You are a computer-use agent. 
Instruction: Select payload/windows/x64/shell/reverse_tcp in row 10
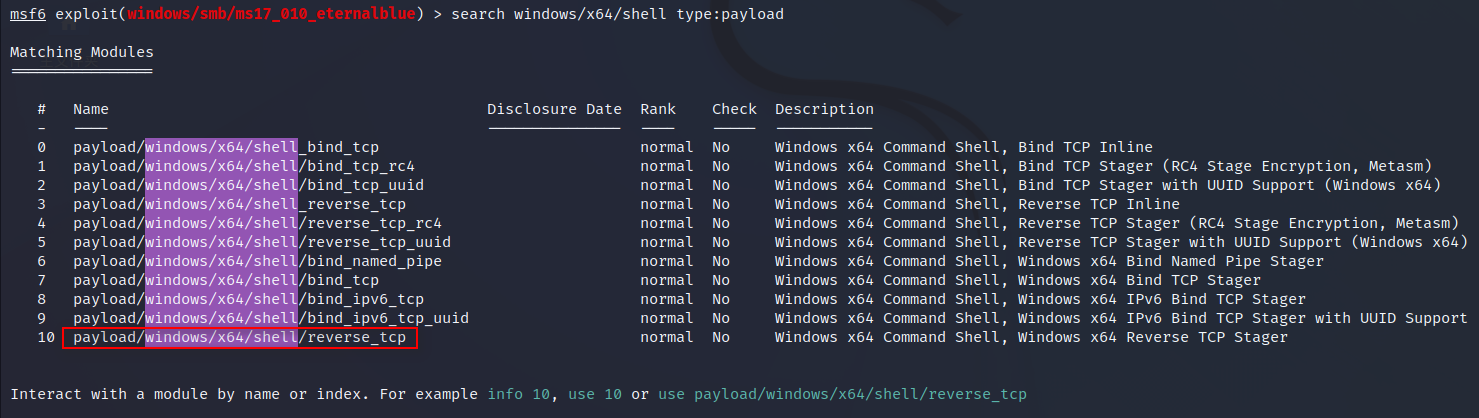[239, 338]
